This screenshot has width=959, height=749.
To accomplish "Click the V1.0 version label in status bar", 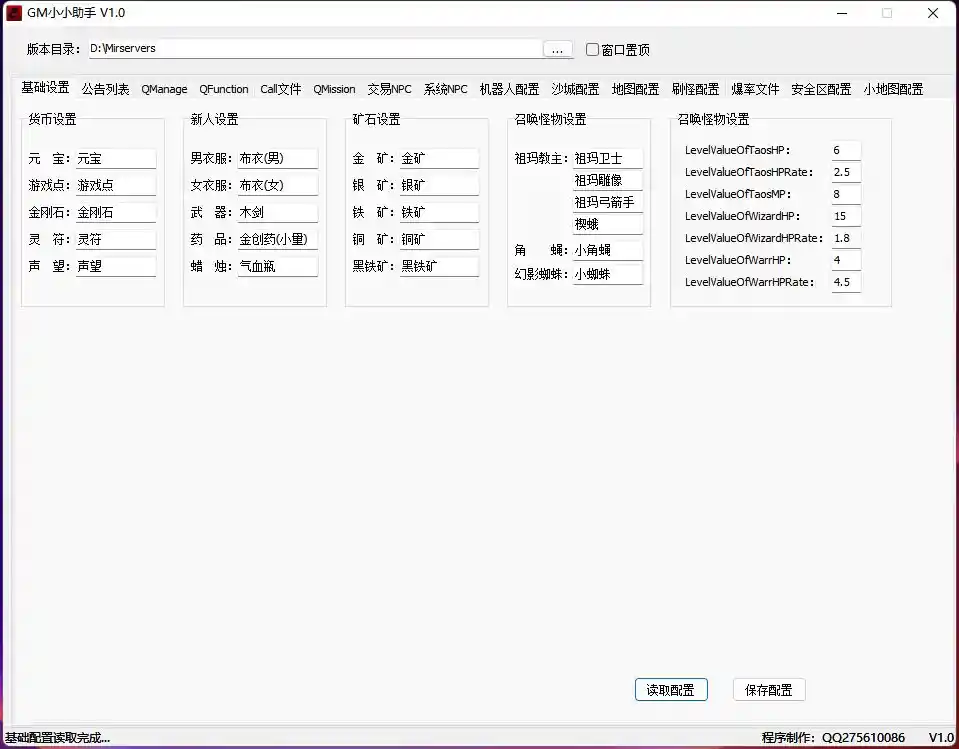I will click(x=941, y=738).
